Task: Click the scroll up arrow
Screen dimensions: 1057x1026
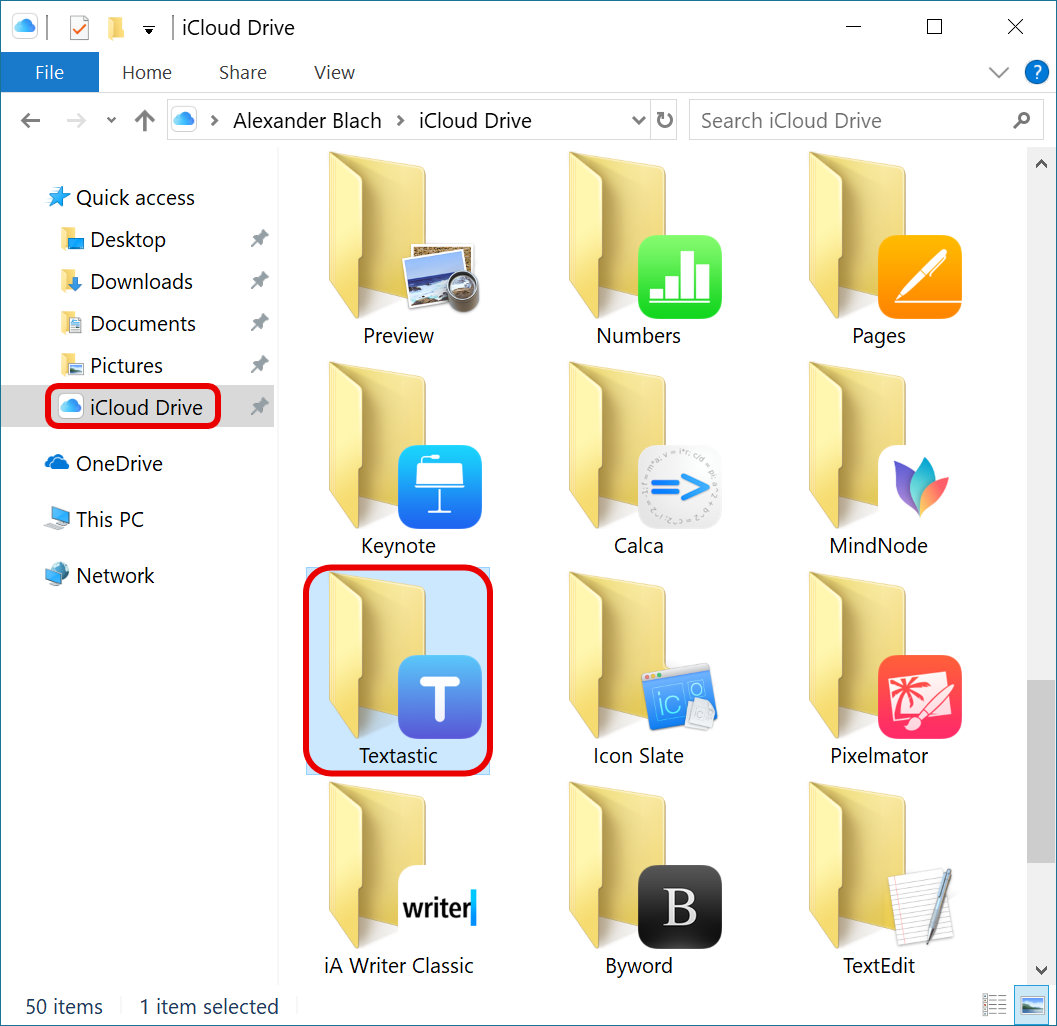Action: pos(1041,164)
